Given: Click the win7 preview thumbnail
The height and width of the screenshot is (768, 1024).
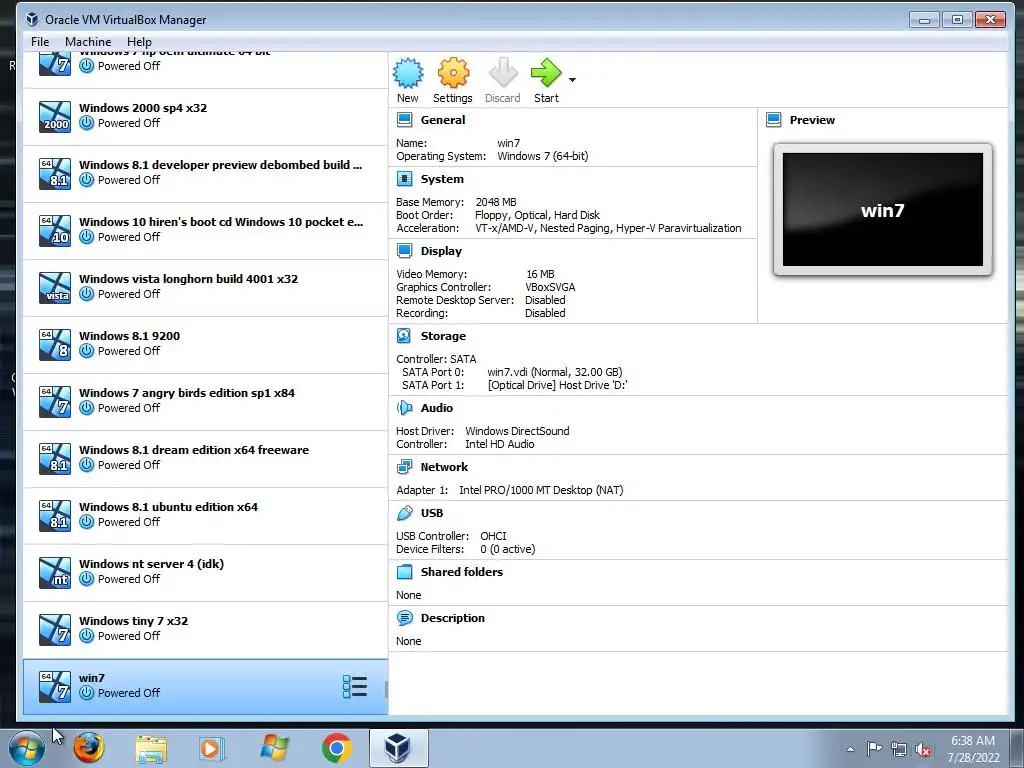Looking at the screenshot, I should click(x=882, y=210).
